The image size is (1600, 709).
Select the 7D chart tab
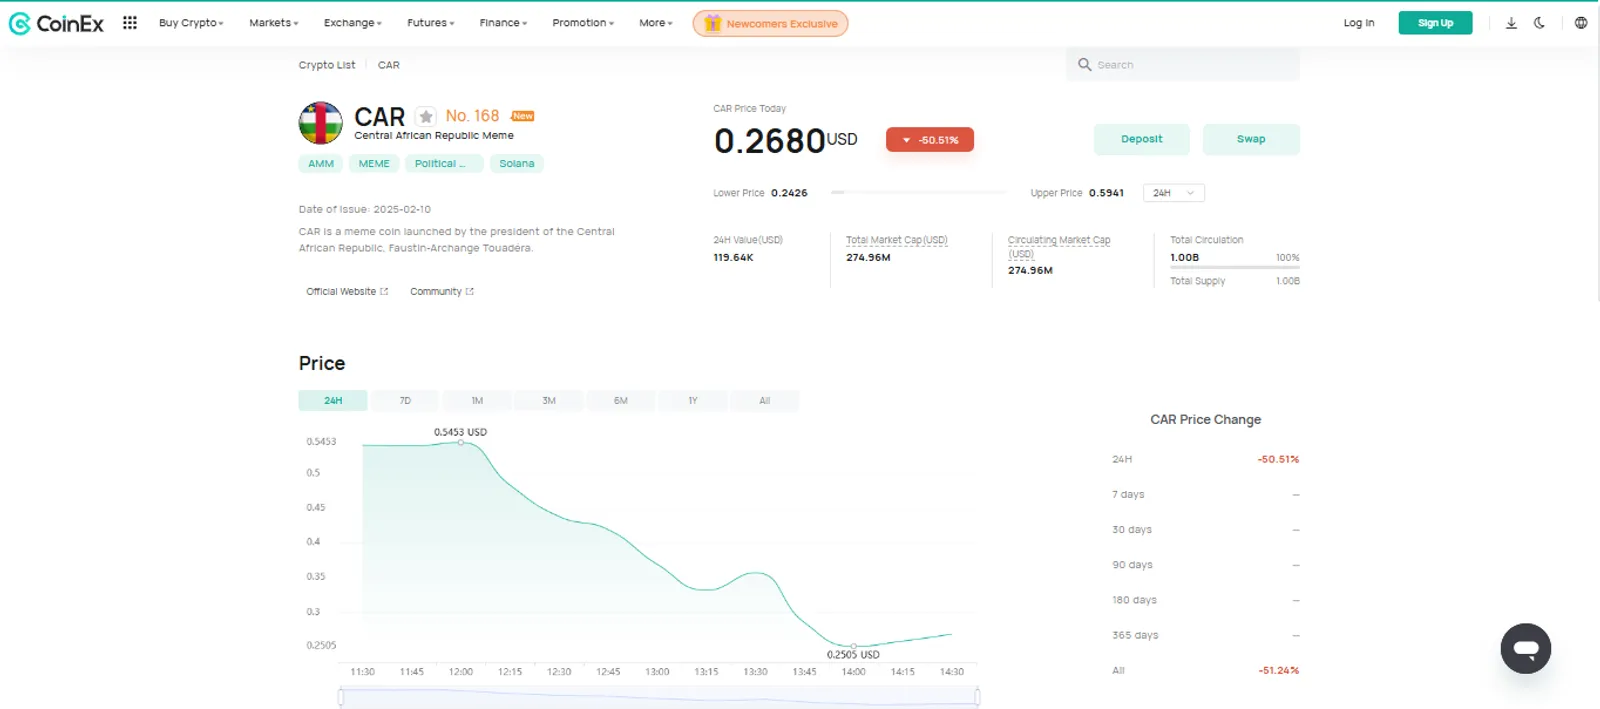coord(405,401)
